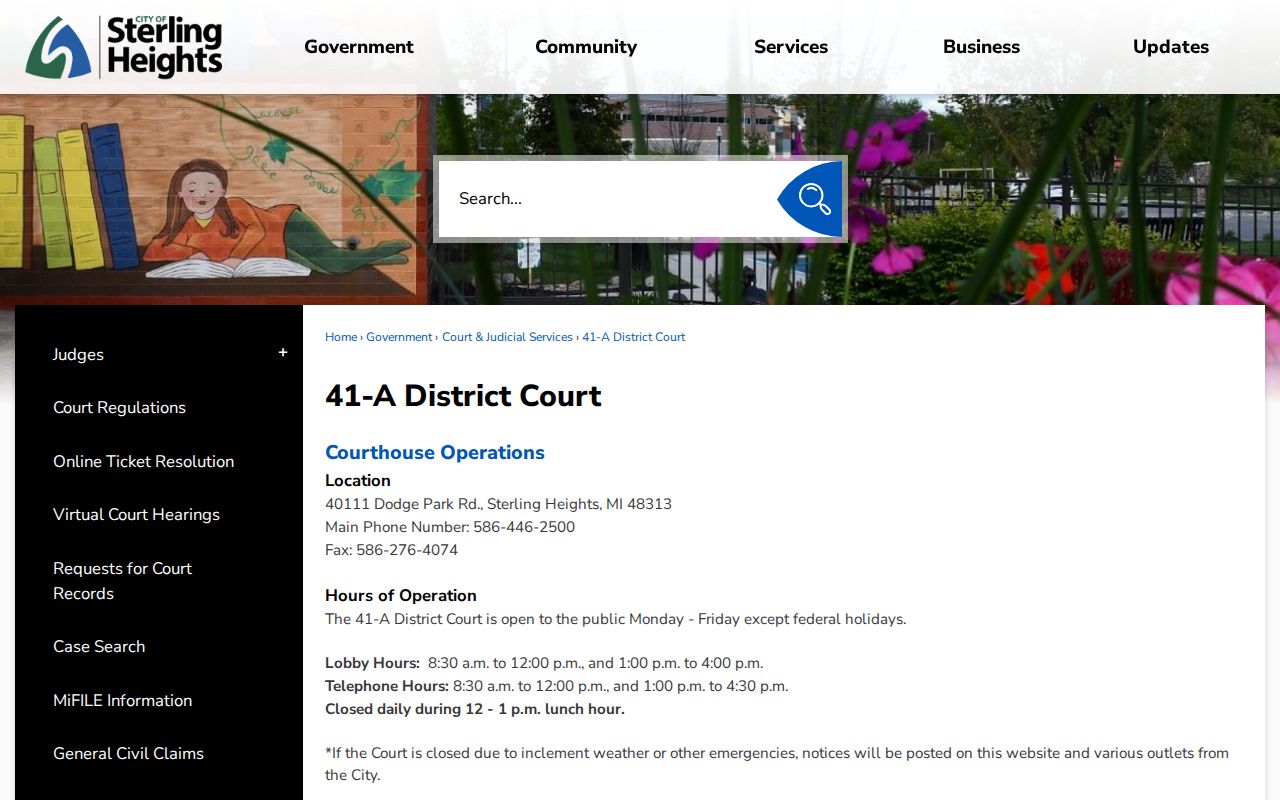1280x800 pixels.
Task: Click the Government breadcrumb link
Action: click(x=399, y=337)
